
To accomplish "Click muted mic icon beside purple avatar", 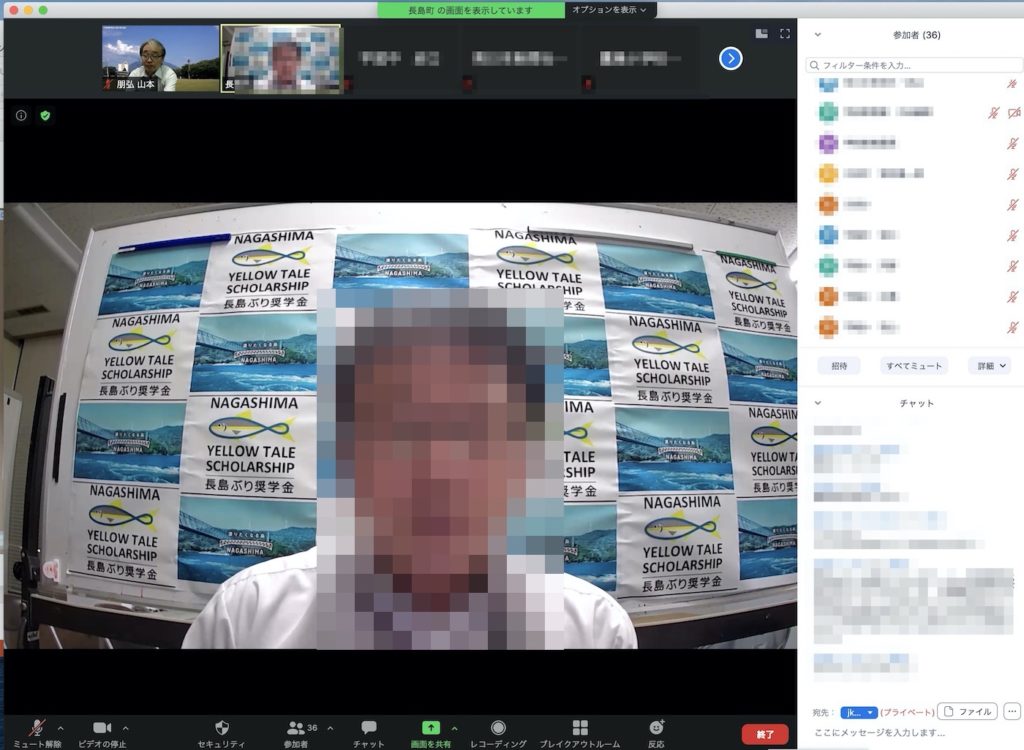I will pos(1012,143).
